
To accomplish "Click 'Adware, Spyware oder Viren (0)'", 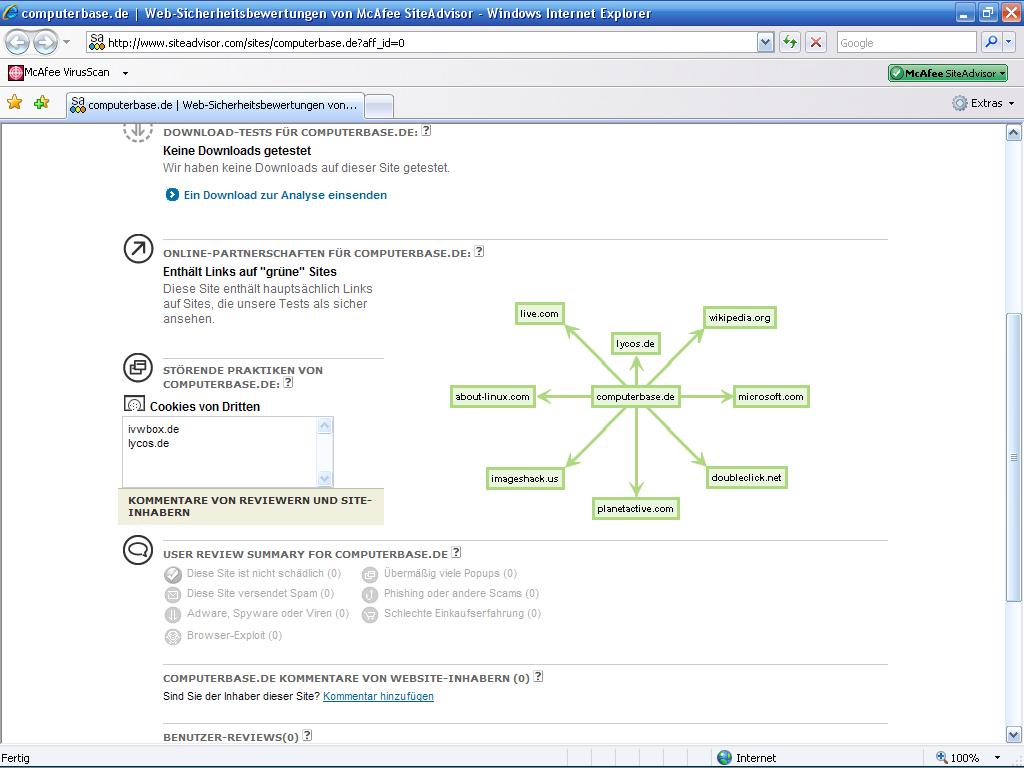I will pos(268,613).
